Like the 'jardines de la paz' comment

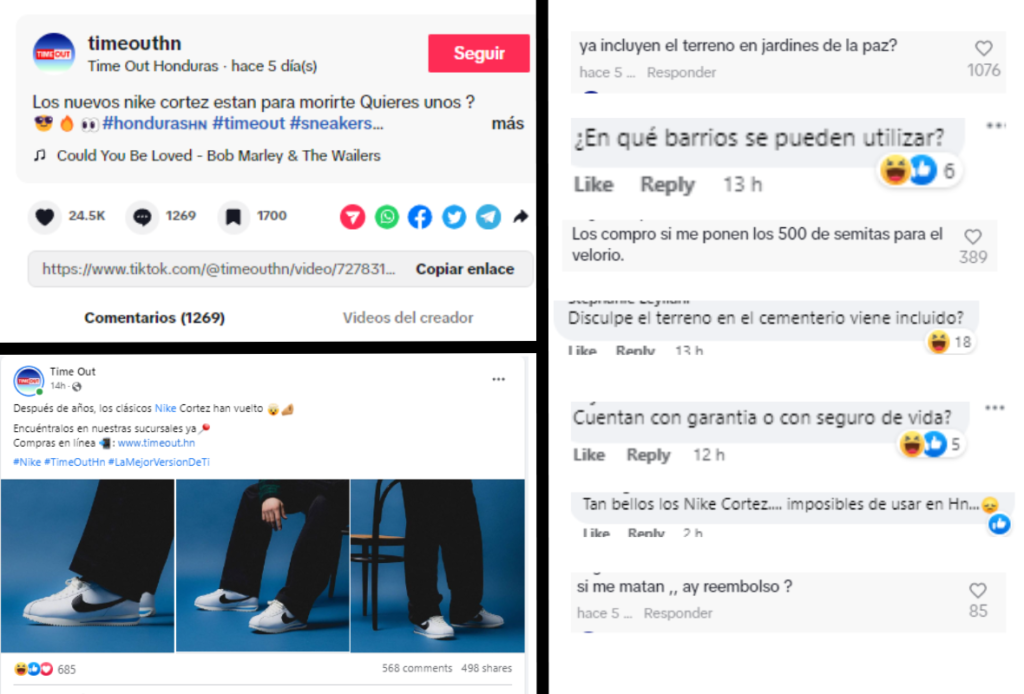(x=984, y=48)
